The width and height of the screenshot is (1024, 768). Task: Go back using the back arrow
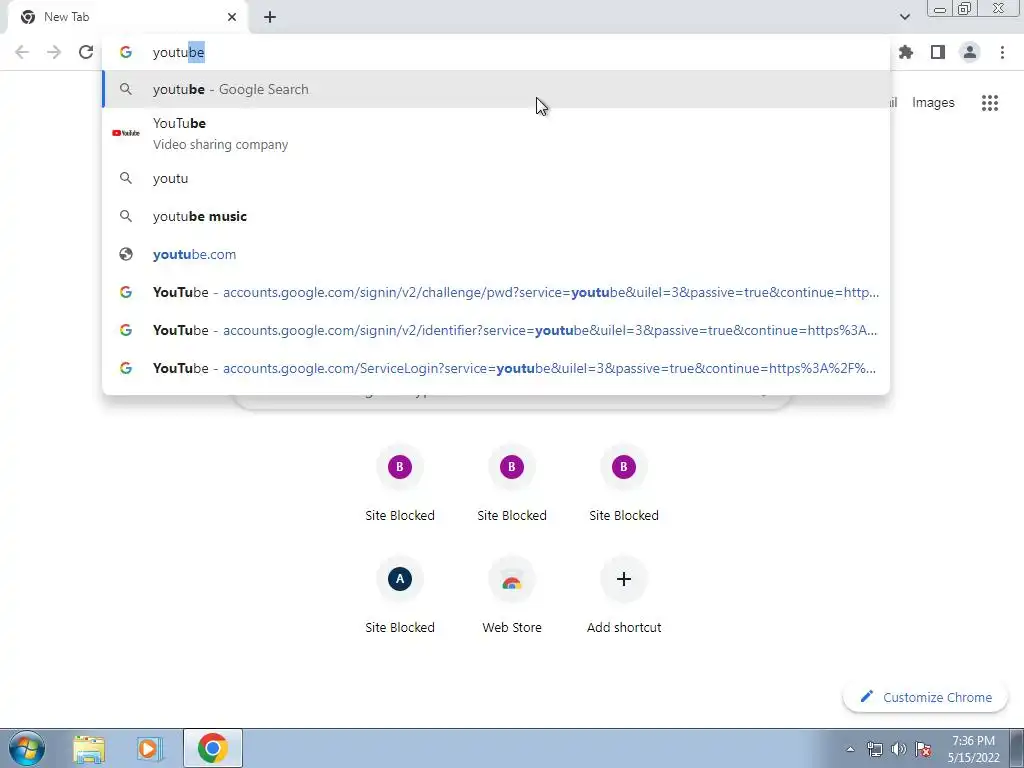22,52
